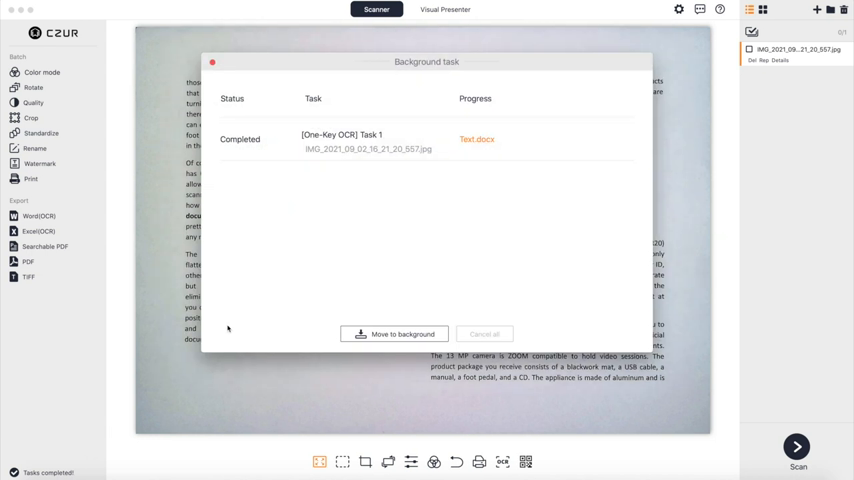This screenshot has width=854, height=480.
Task: Click the plus icon in file panel
Action: (x=817, y=9)
